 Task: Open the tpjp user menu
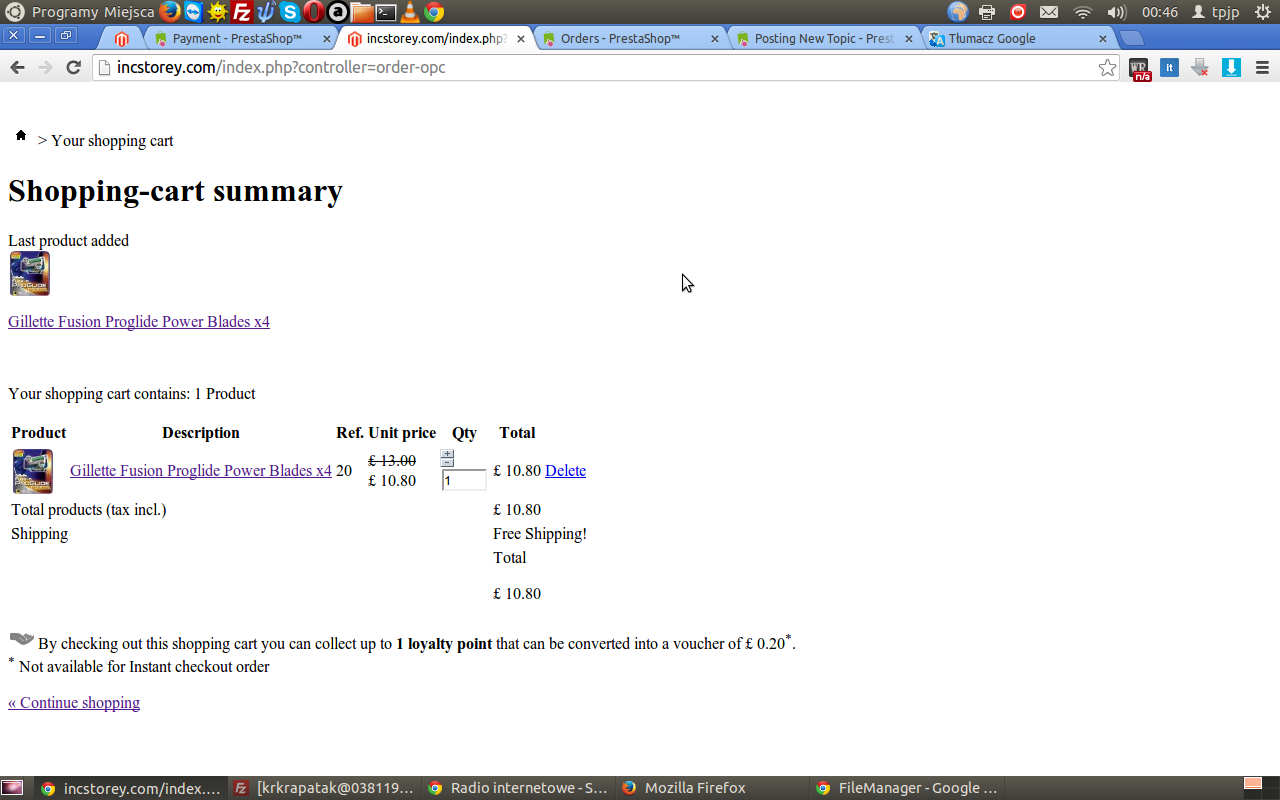(1216, 12)
